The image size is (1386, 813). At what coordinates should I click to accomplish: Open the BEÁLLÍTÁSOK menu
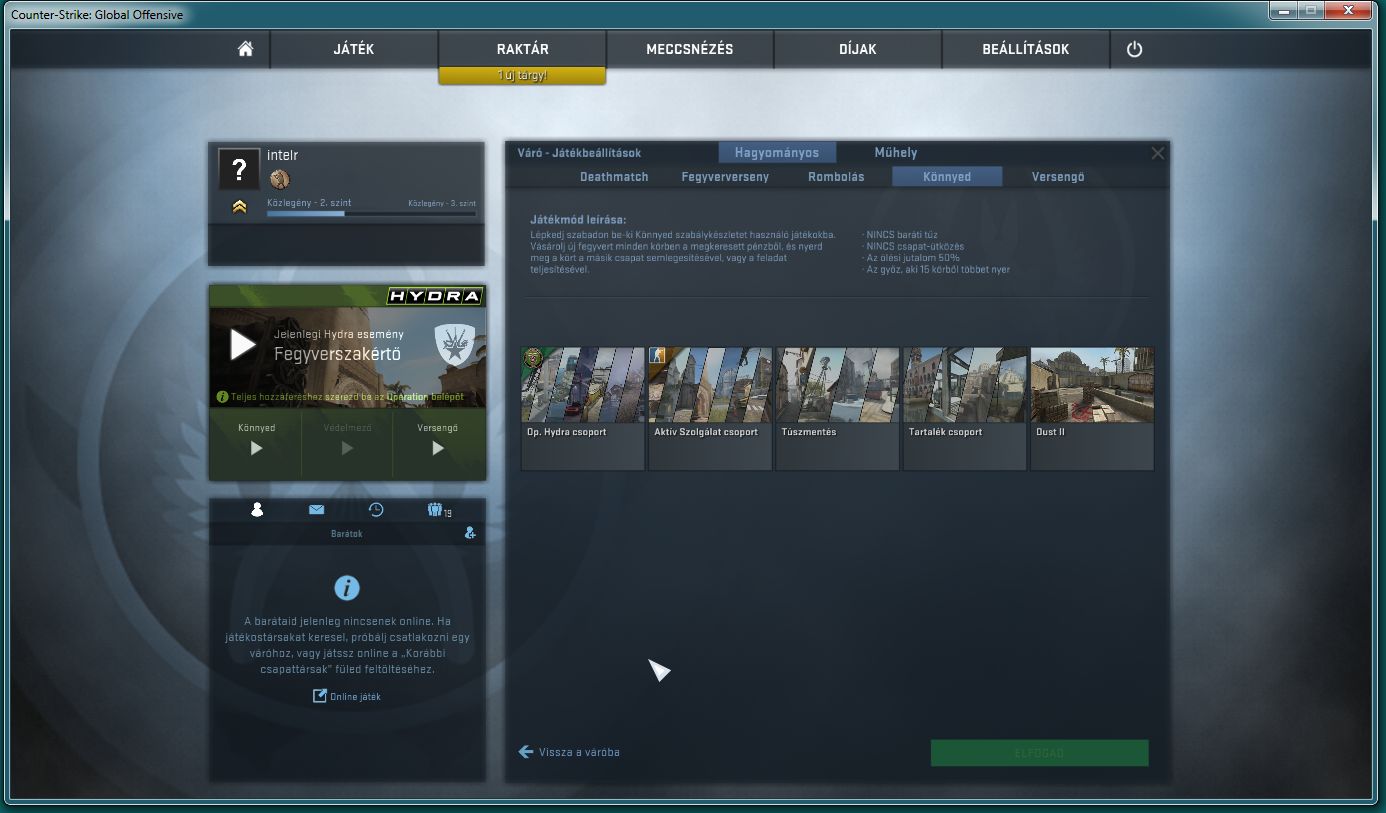[x=1026, y=49]
